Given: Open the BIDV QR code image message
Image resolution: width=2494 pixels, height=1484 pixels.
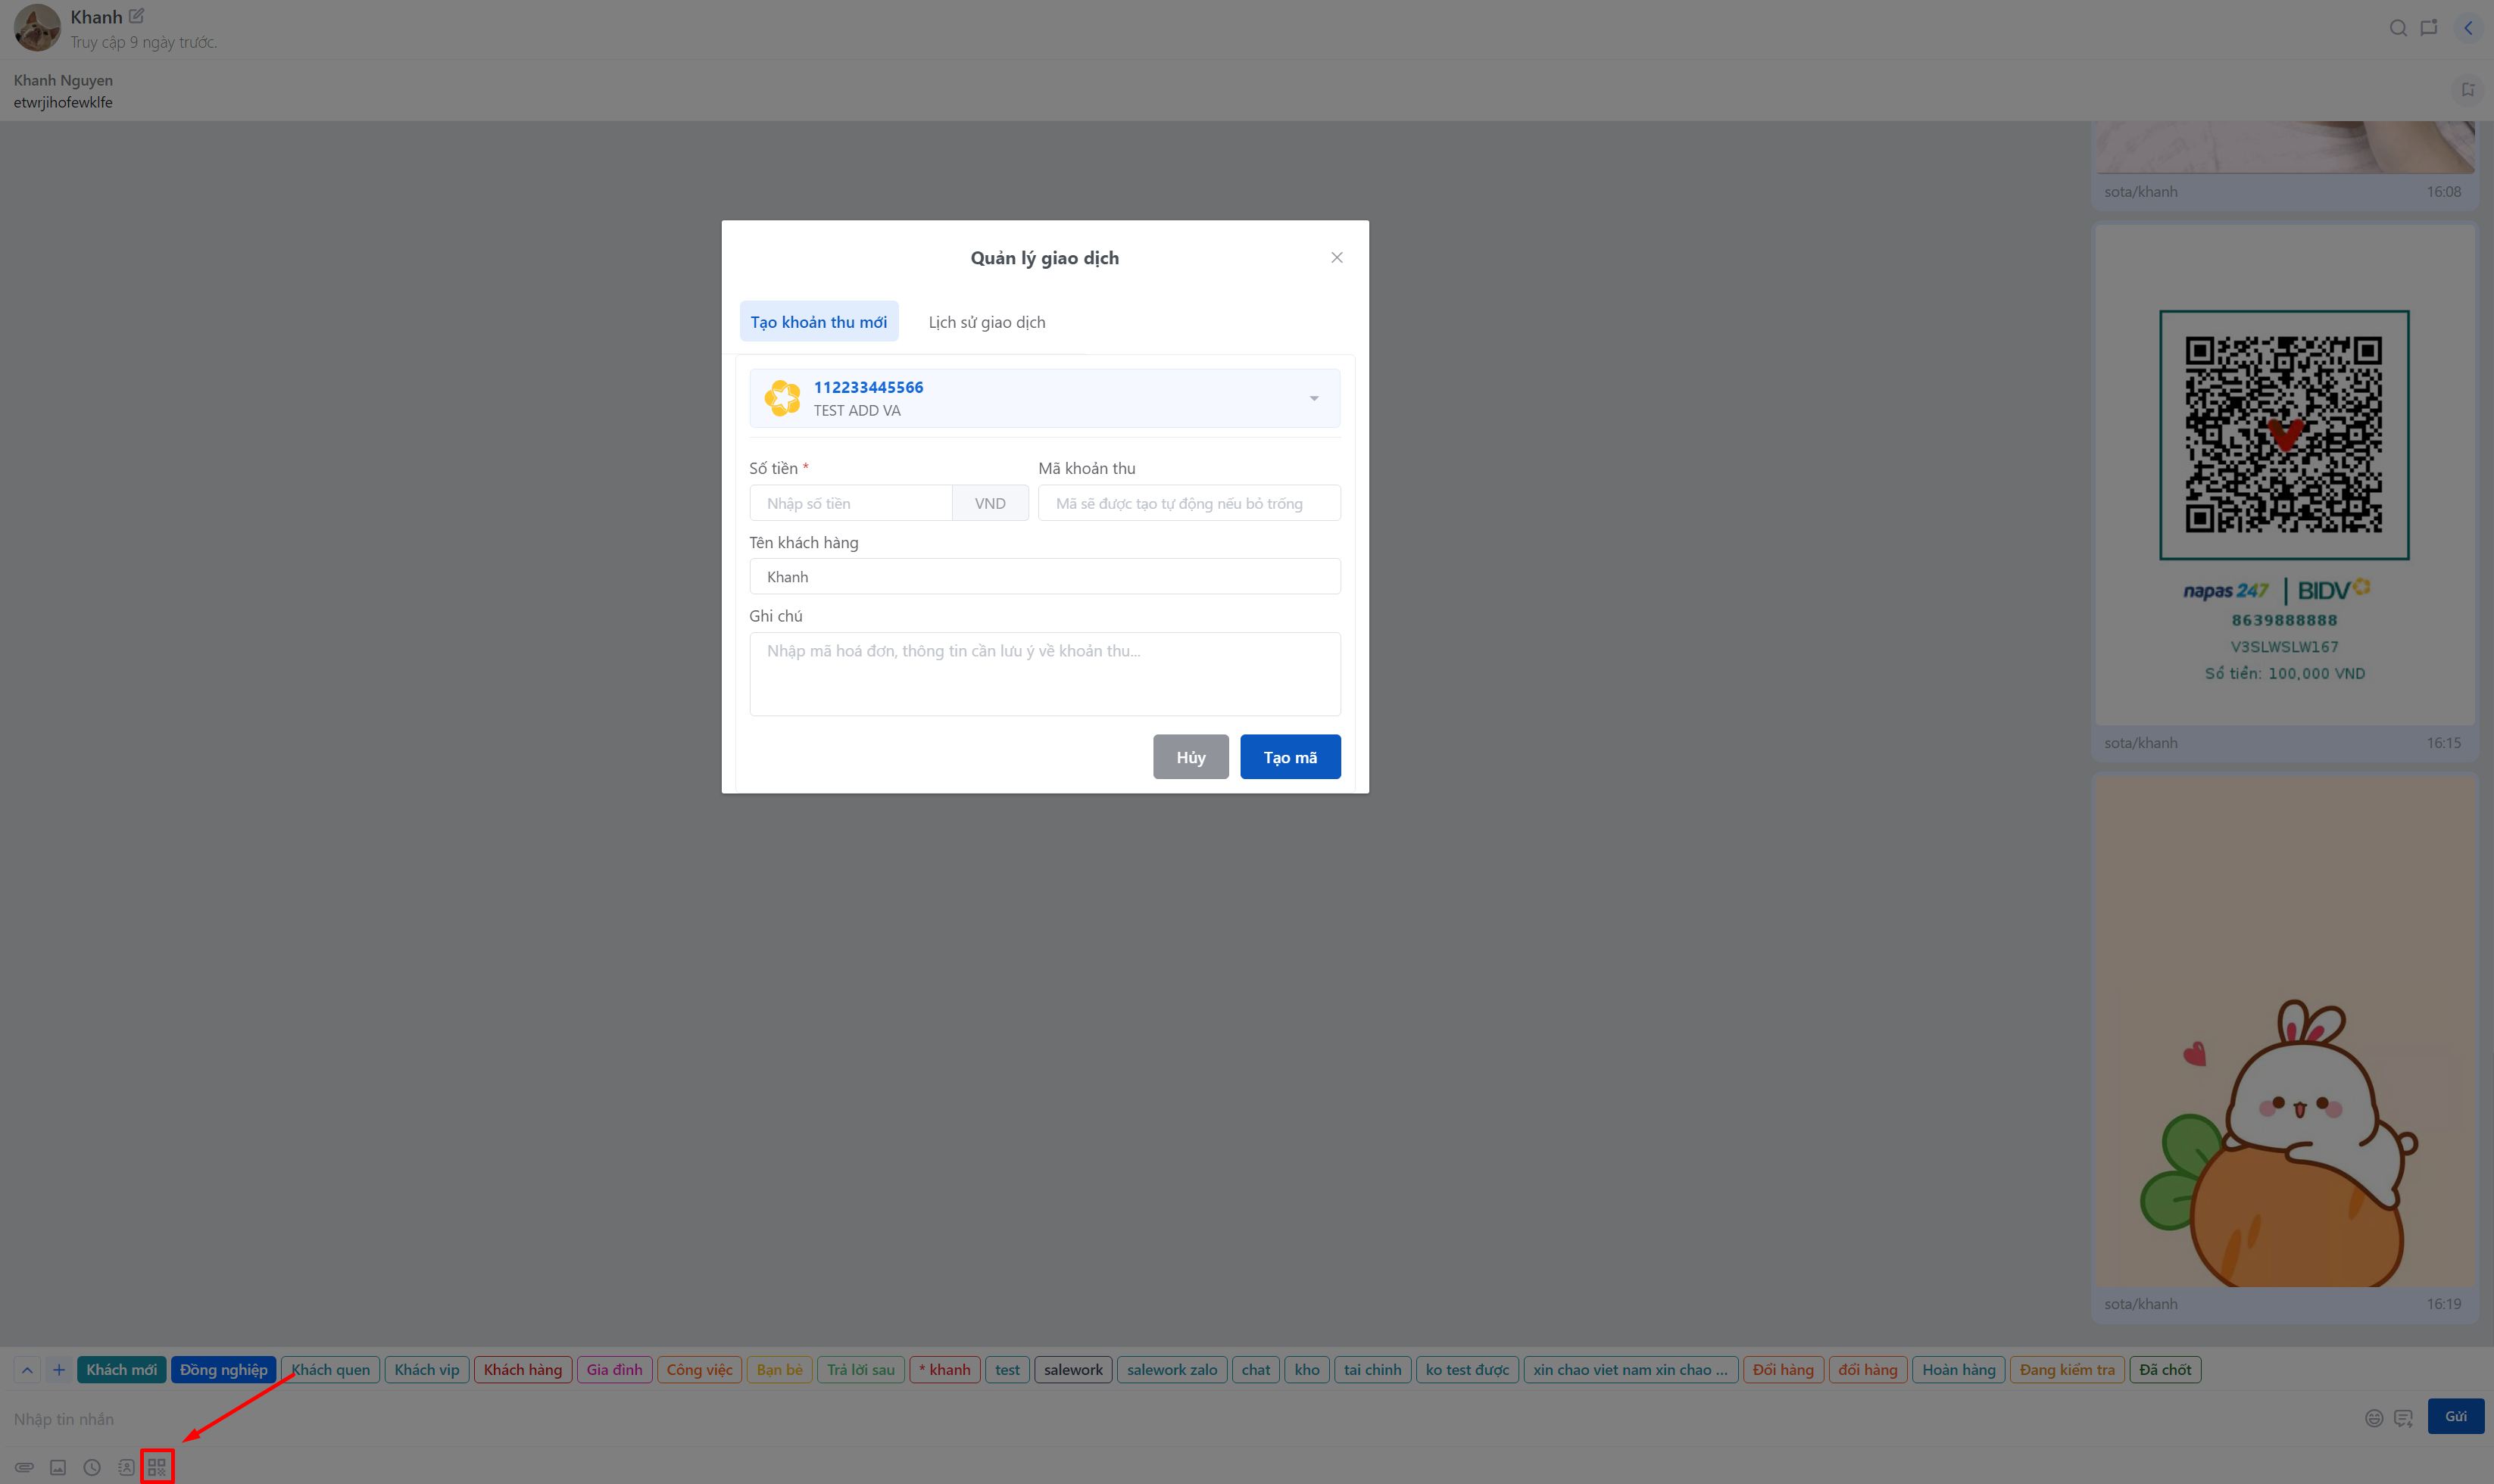Looking at the screenshot, I should (2284, 475).
